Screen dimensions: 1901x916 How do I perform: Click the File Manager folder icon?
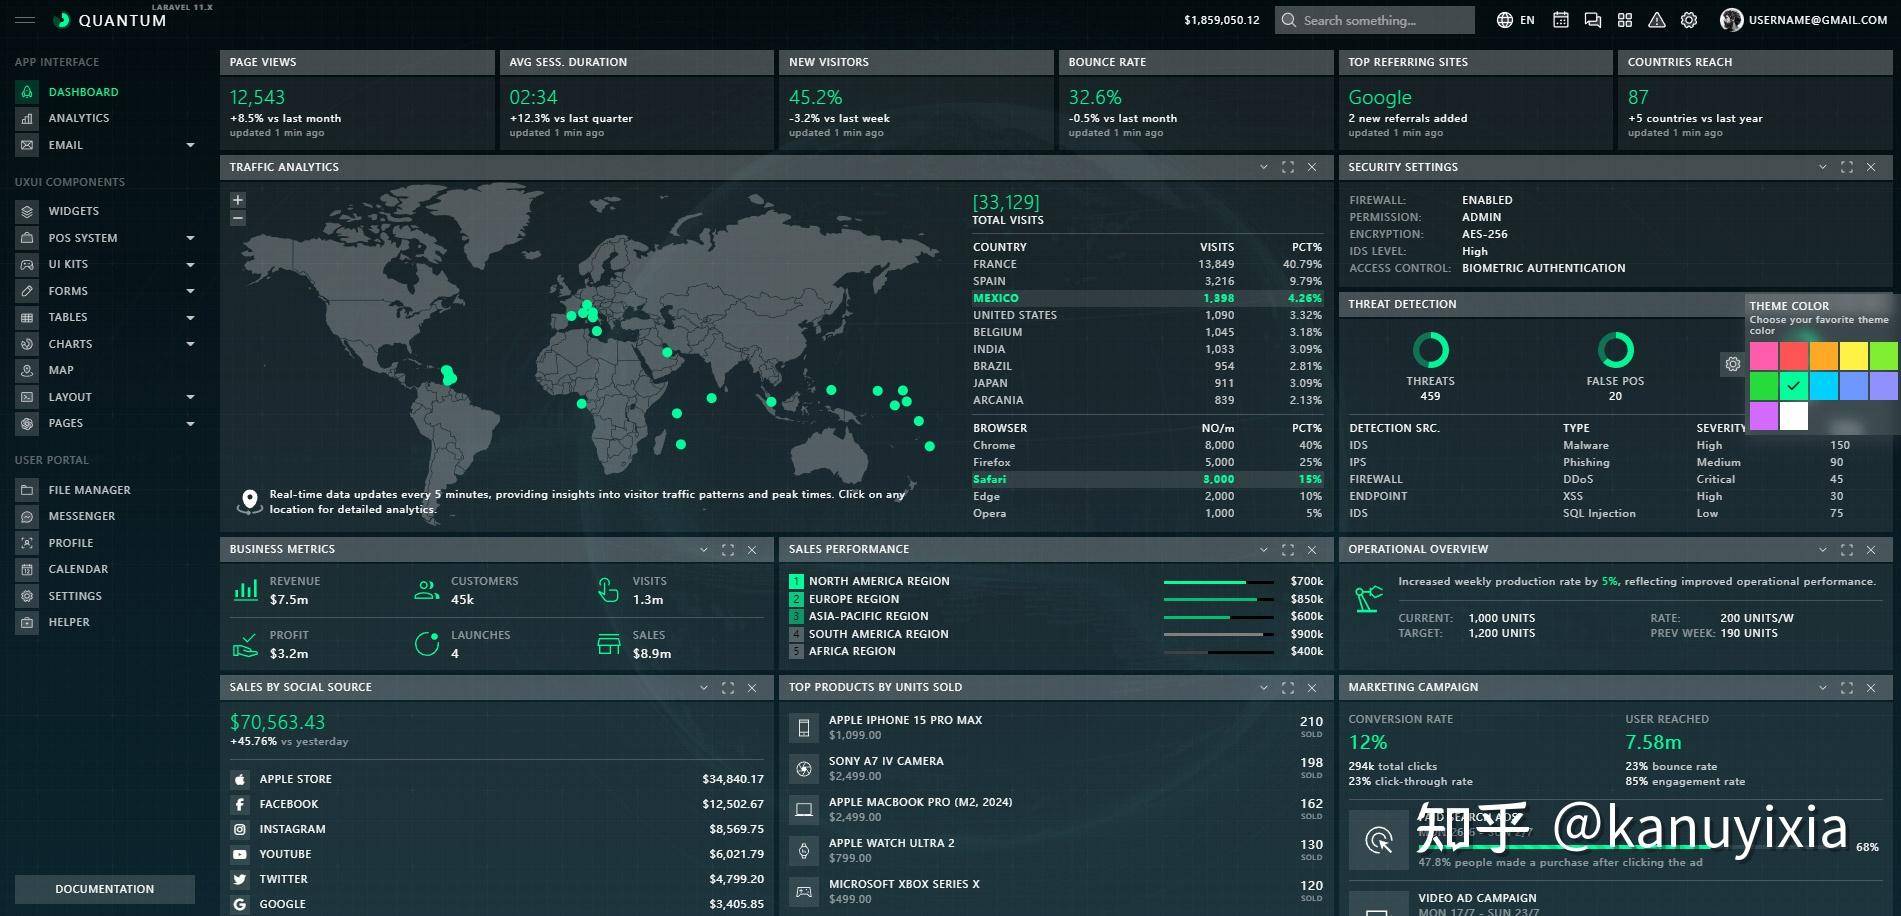(x=27, y=490)
